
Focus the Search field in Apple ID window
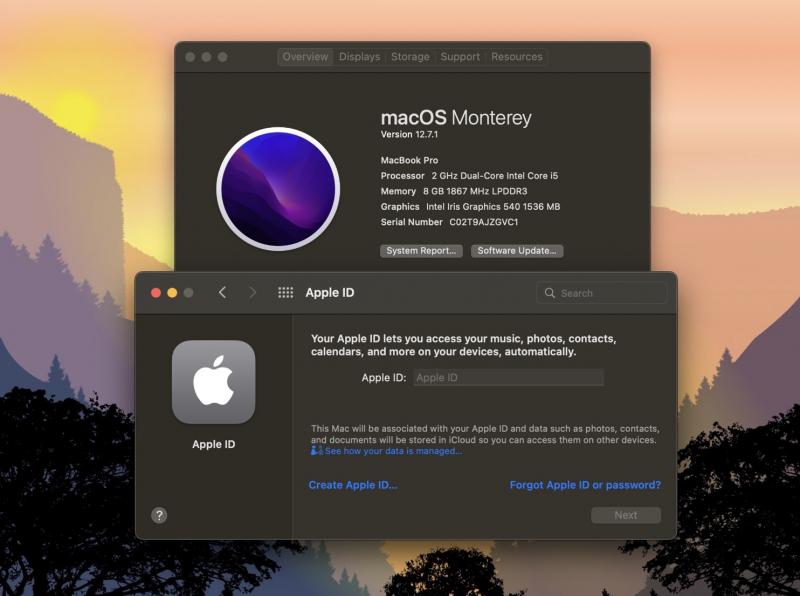click(x=602, y=293)
